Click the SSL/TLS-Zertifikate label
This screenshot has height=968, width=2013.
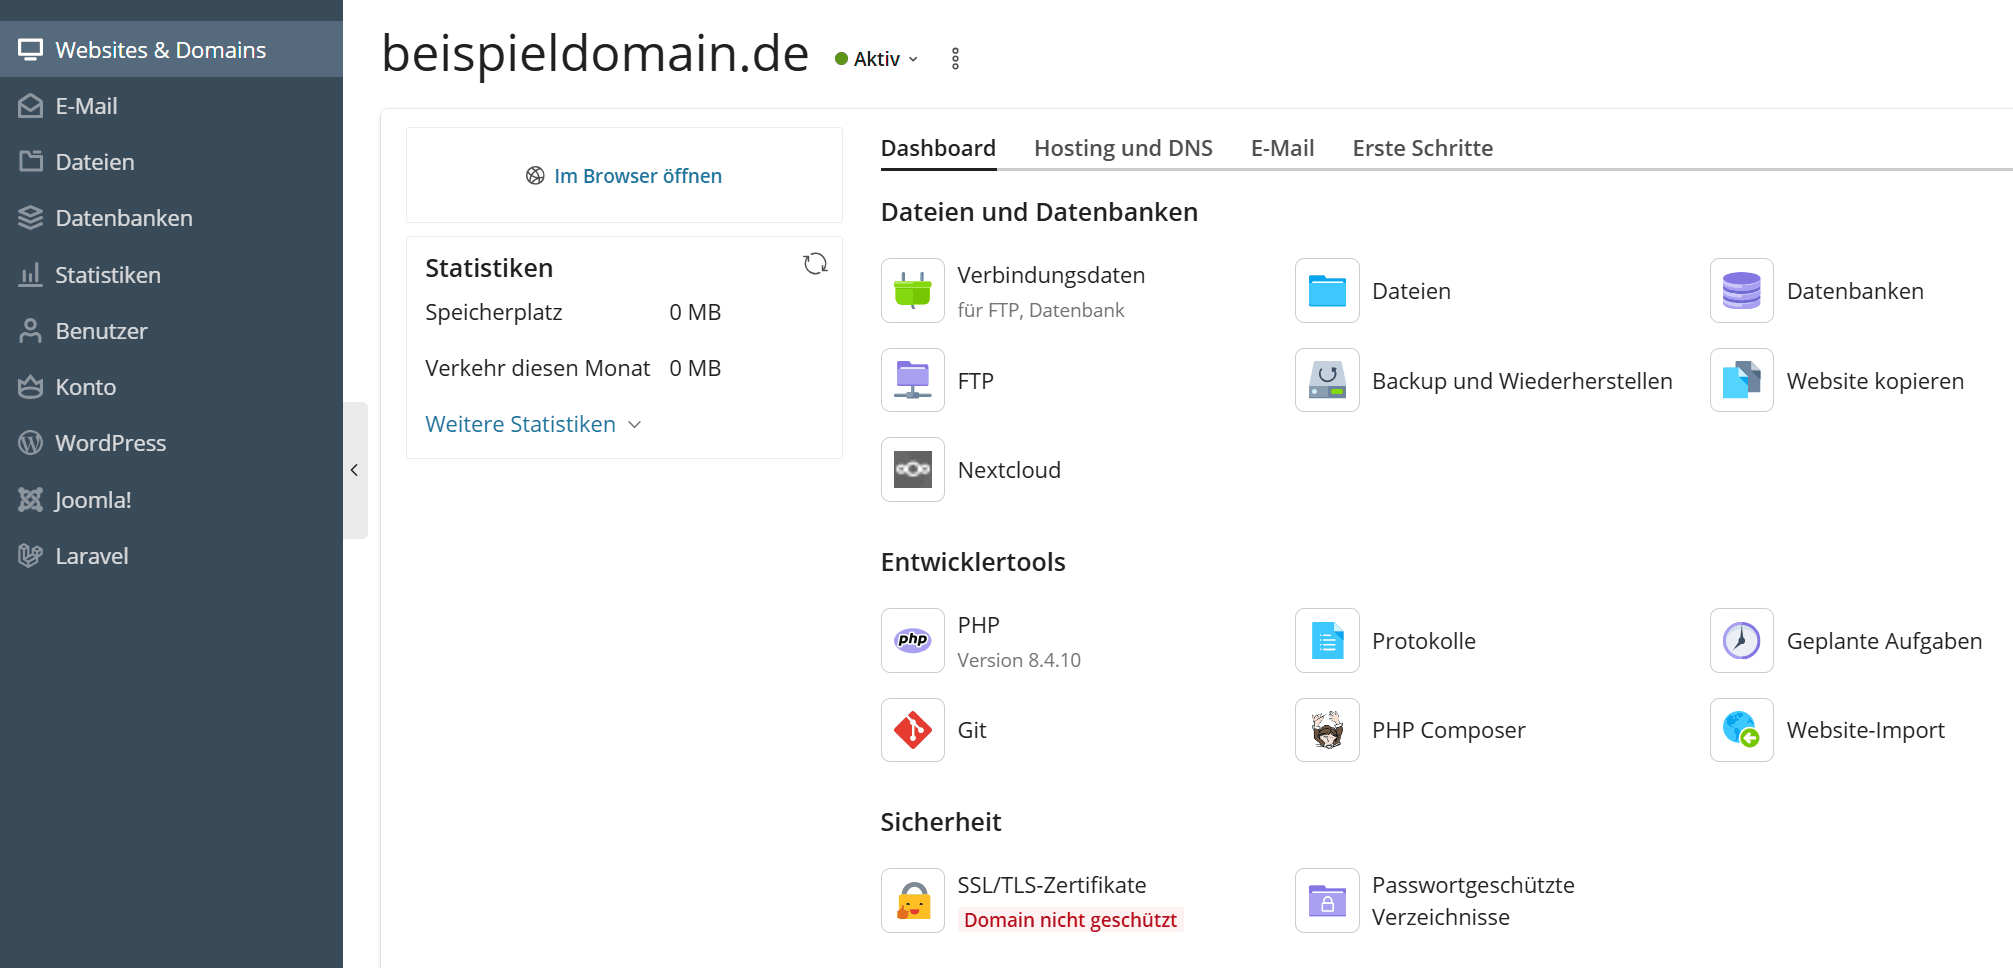[1051, 885]
